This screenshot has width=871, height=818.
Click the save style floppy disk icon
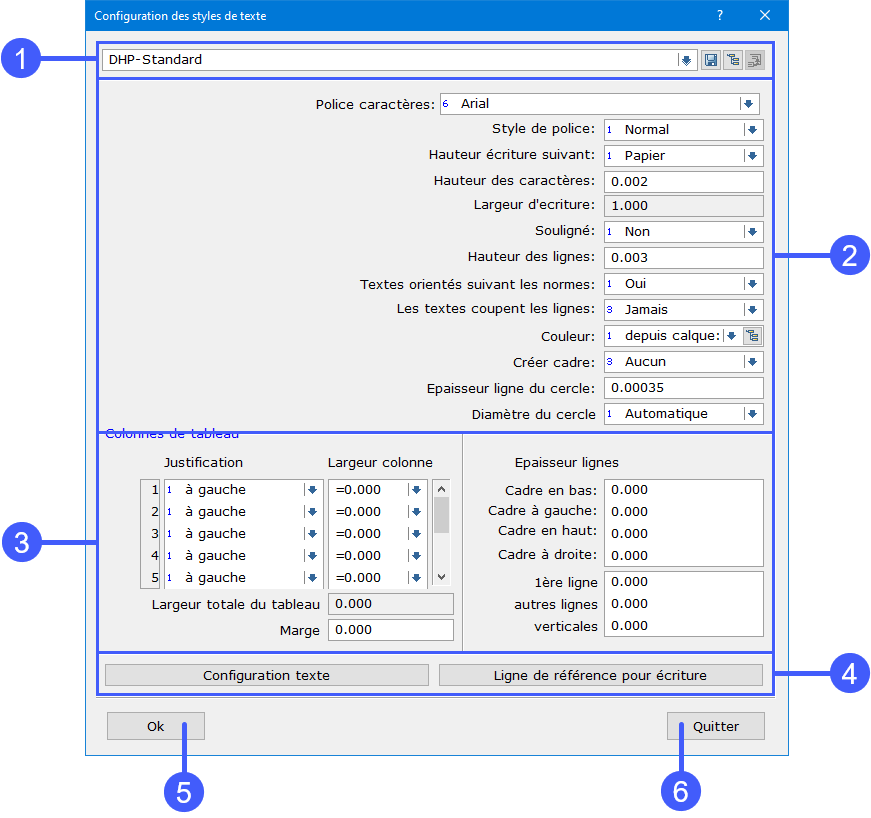(x=710, y=60)
